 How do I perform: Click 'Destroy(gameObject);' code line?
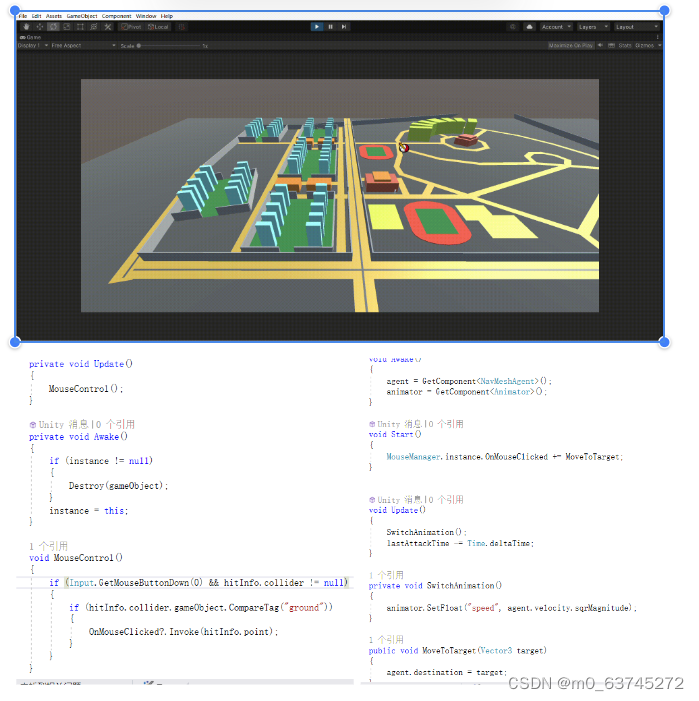coord(118,486)
